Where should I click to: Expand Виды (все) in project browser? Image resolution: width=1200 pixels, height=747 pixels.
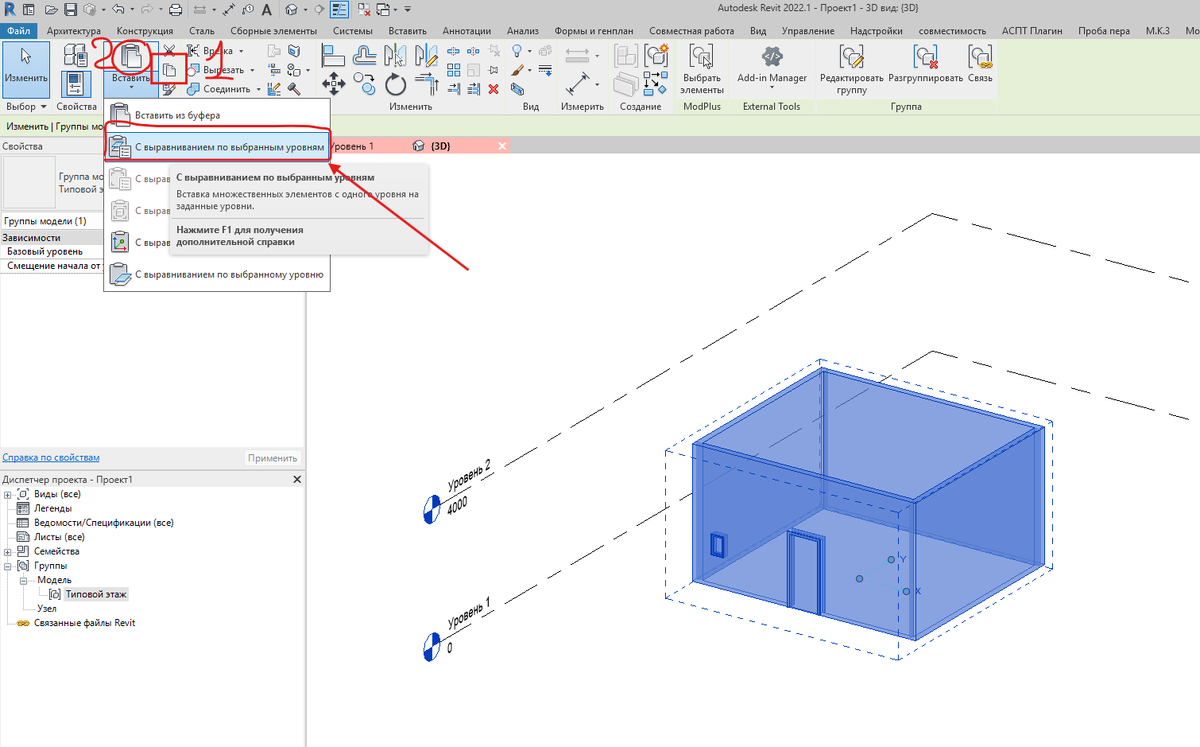pos(8,494)
